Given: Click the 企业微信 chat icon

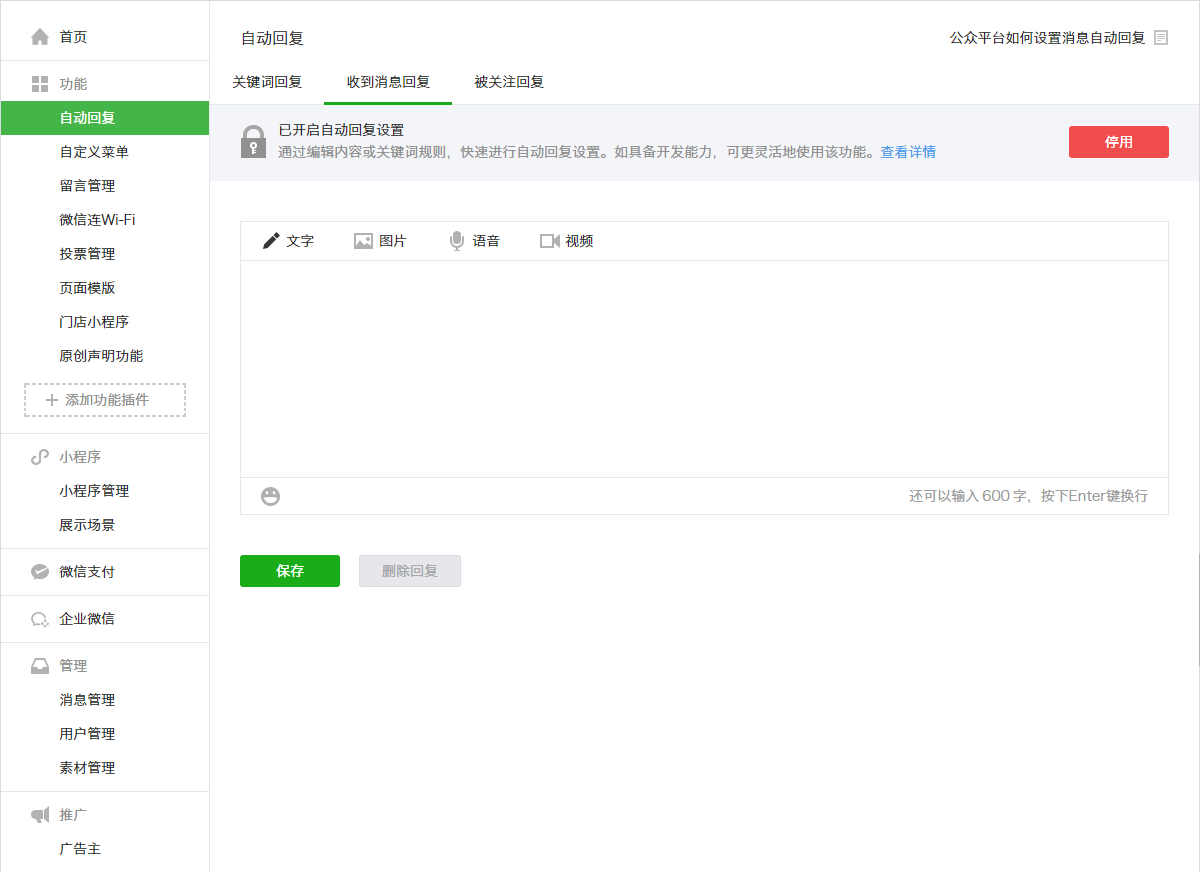Looking at the screenshot, I should 40,619.
